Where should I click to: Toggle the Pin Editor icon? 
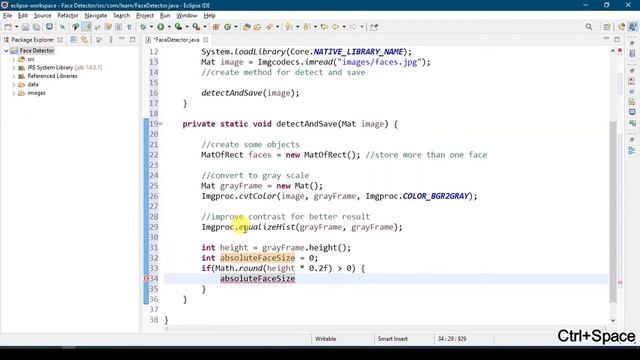pyautogui.click(x=374, y=27)
